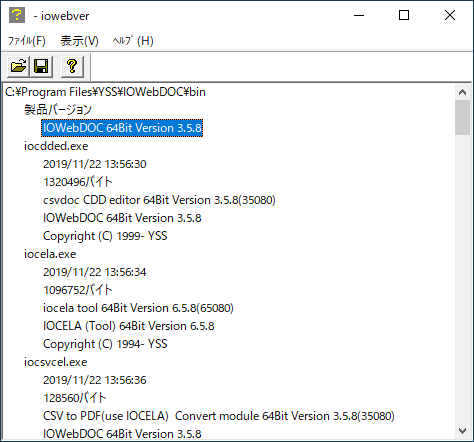Image resolution: width=474 pixels, height=442 pixels.
Task: Select the 2019/11/22 13:56:34 row
Action: (x=95, y=272)
